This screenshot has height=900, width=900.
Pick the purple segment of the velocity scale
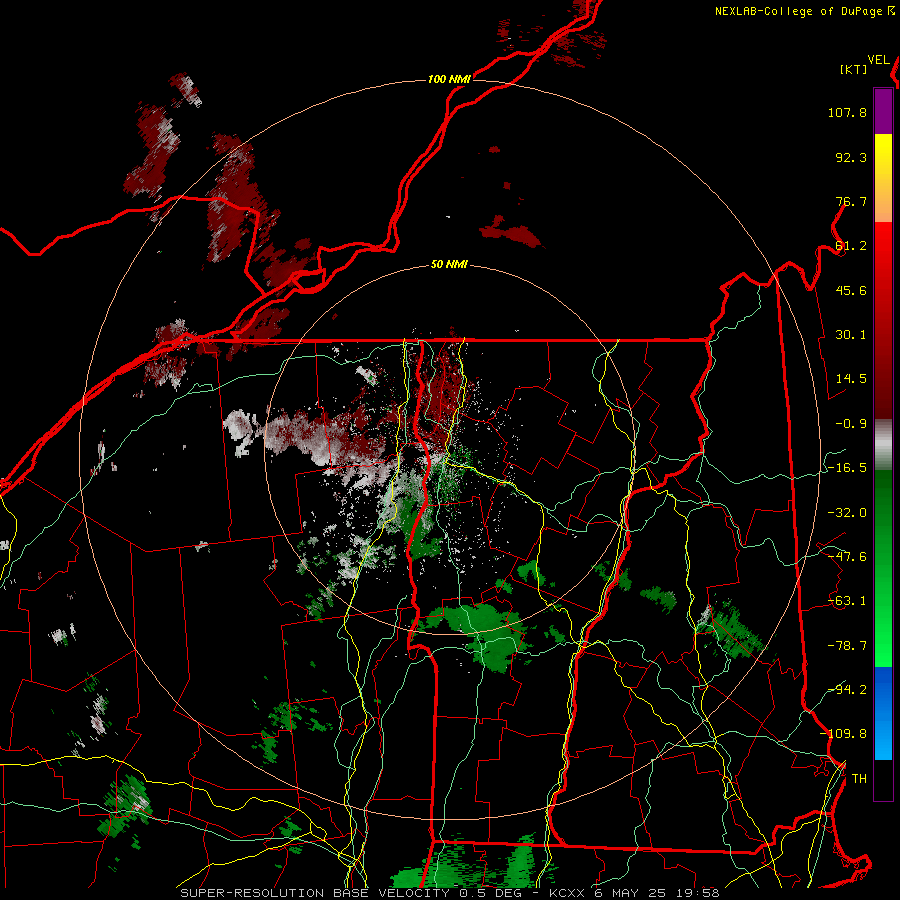click(x=883, y=111)
